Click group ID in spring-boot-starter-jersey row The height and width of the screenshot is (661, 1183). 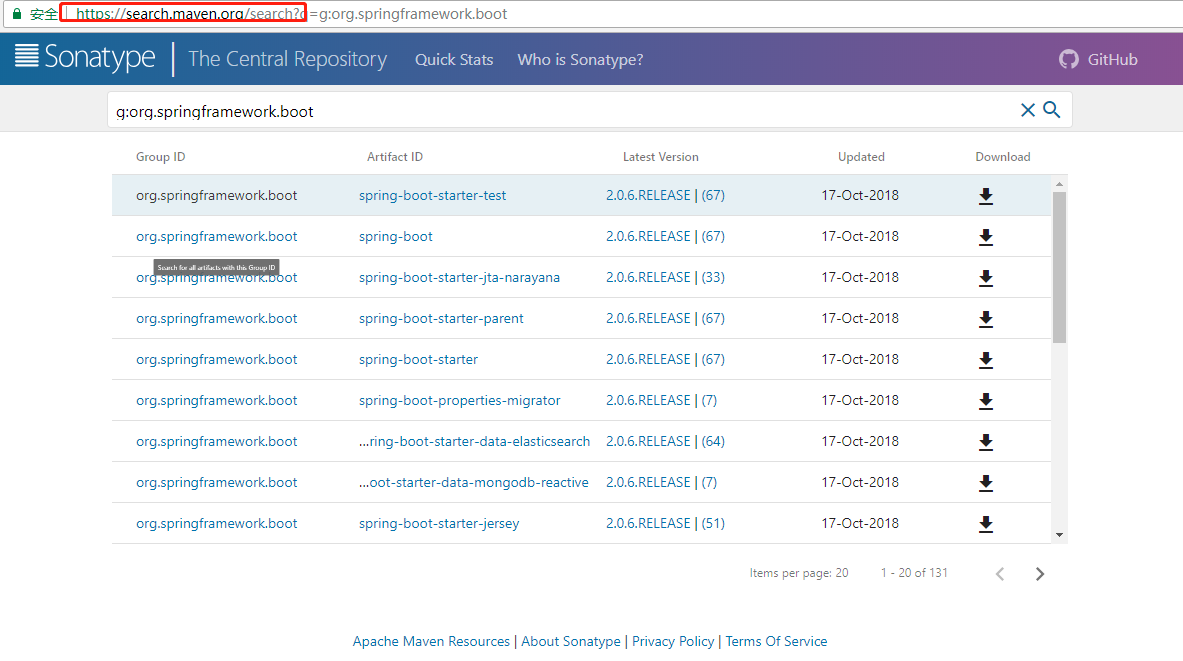pyautogui.click(x=217, y=523)
